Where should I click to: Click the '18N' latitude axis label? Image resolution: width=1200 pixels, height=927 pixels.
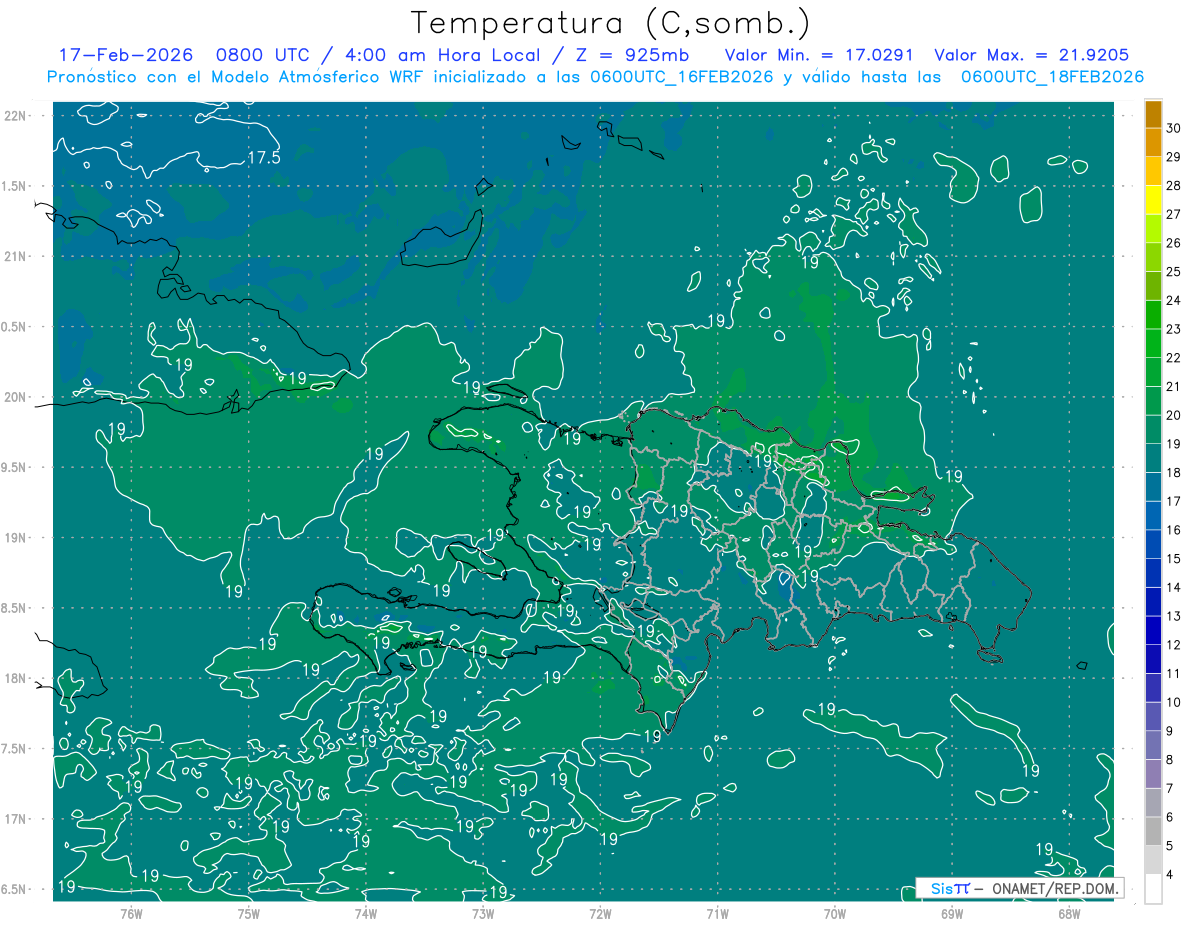(x=15, y=678)
